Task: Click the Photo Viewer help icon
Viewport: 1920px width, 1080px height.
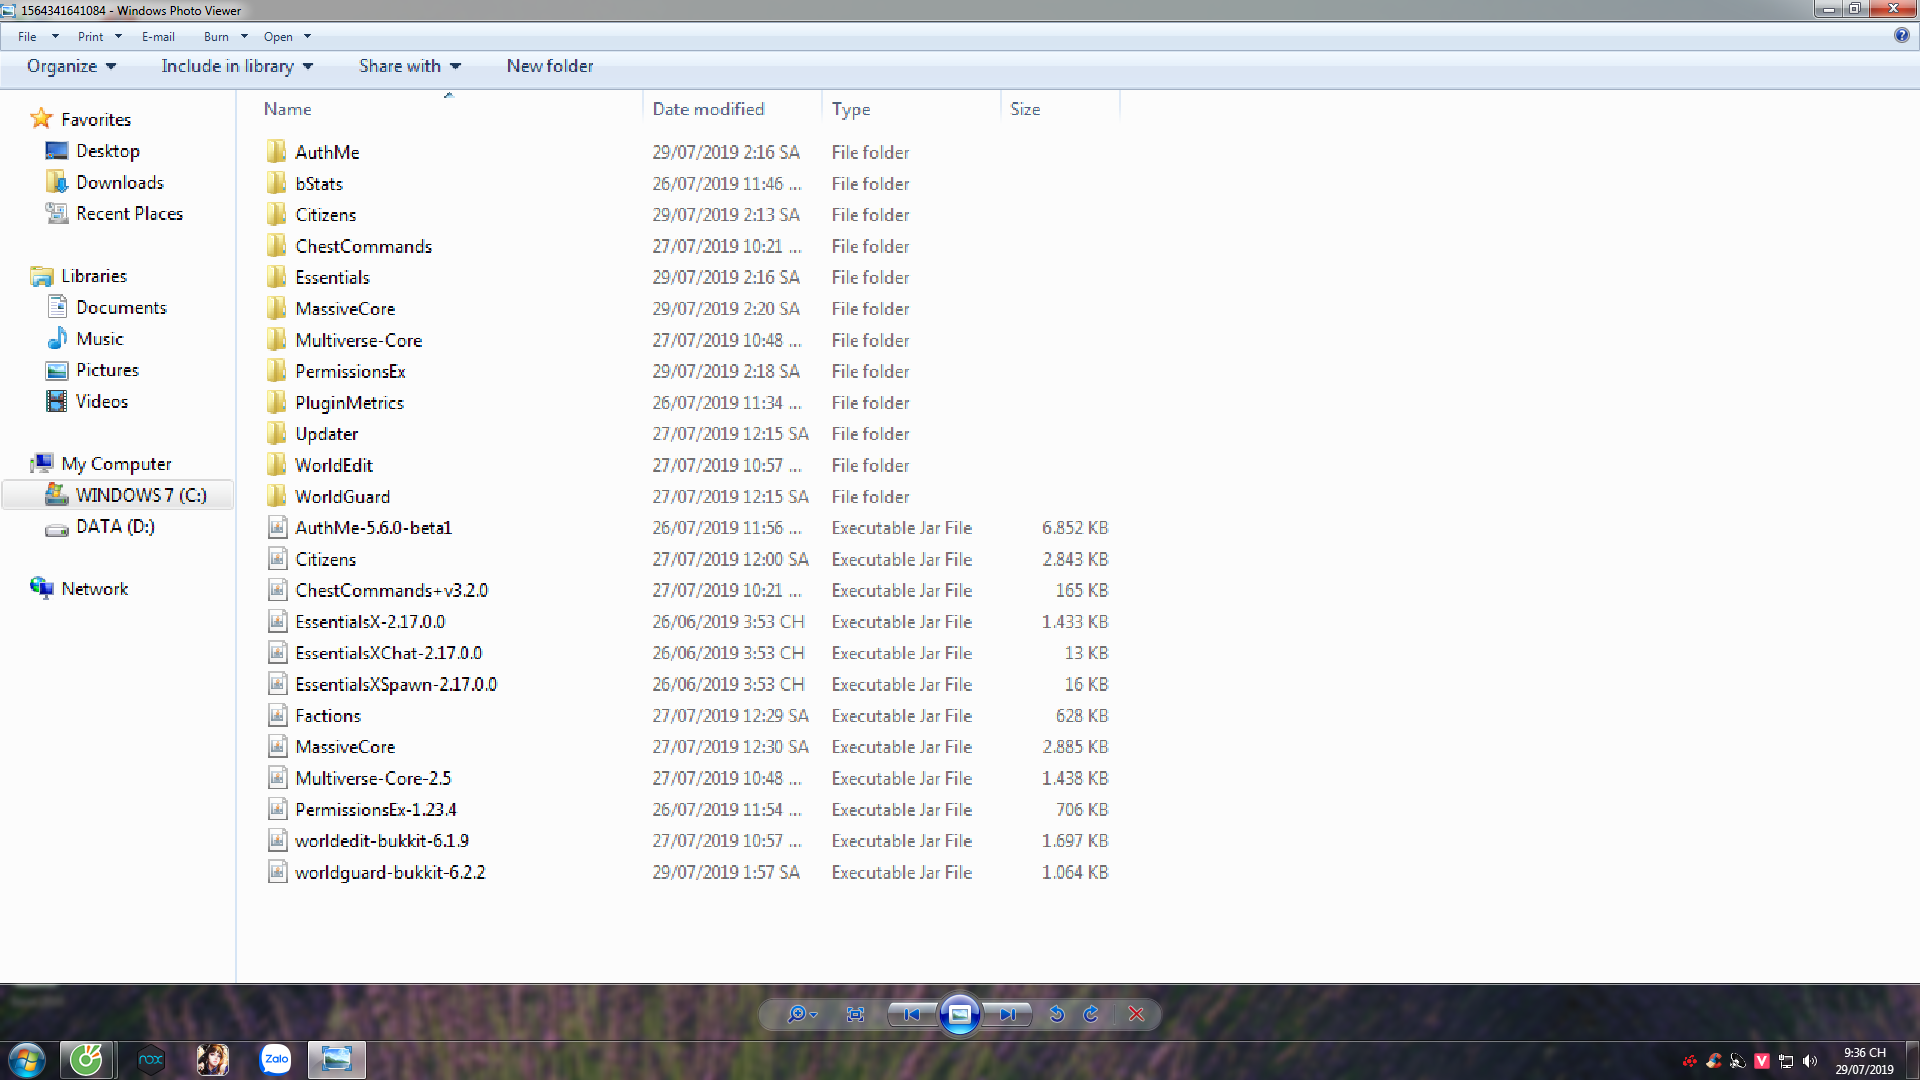Action: 1901,35
